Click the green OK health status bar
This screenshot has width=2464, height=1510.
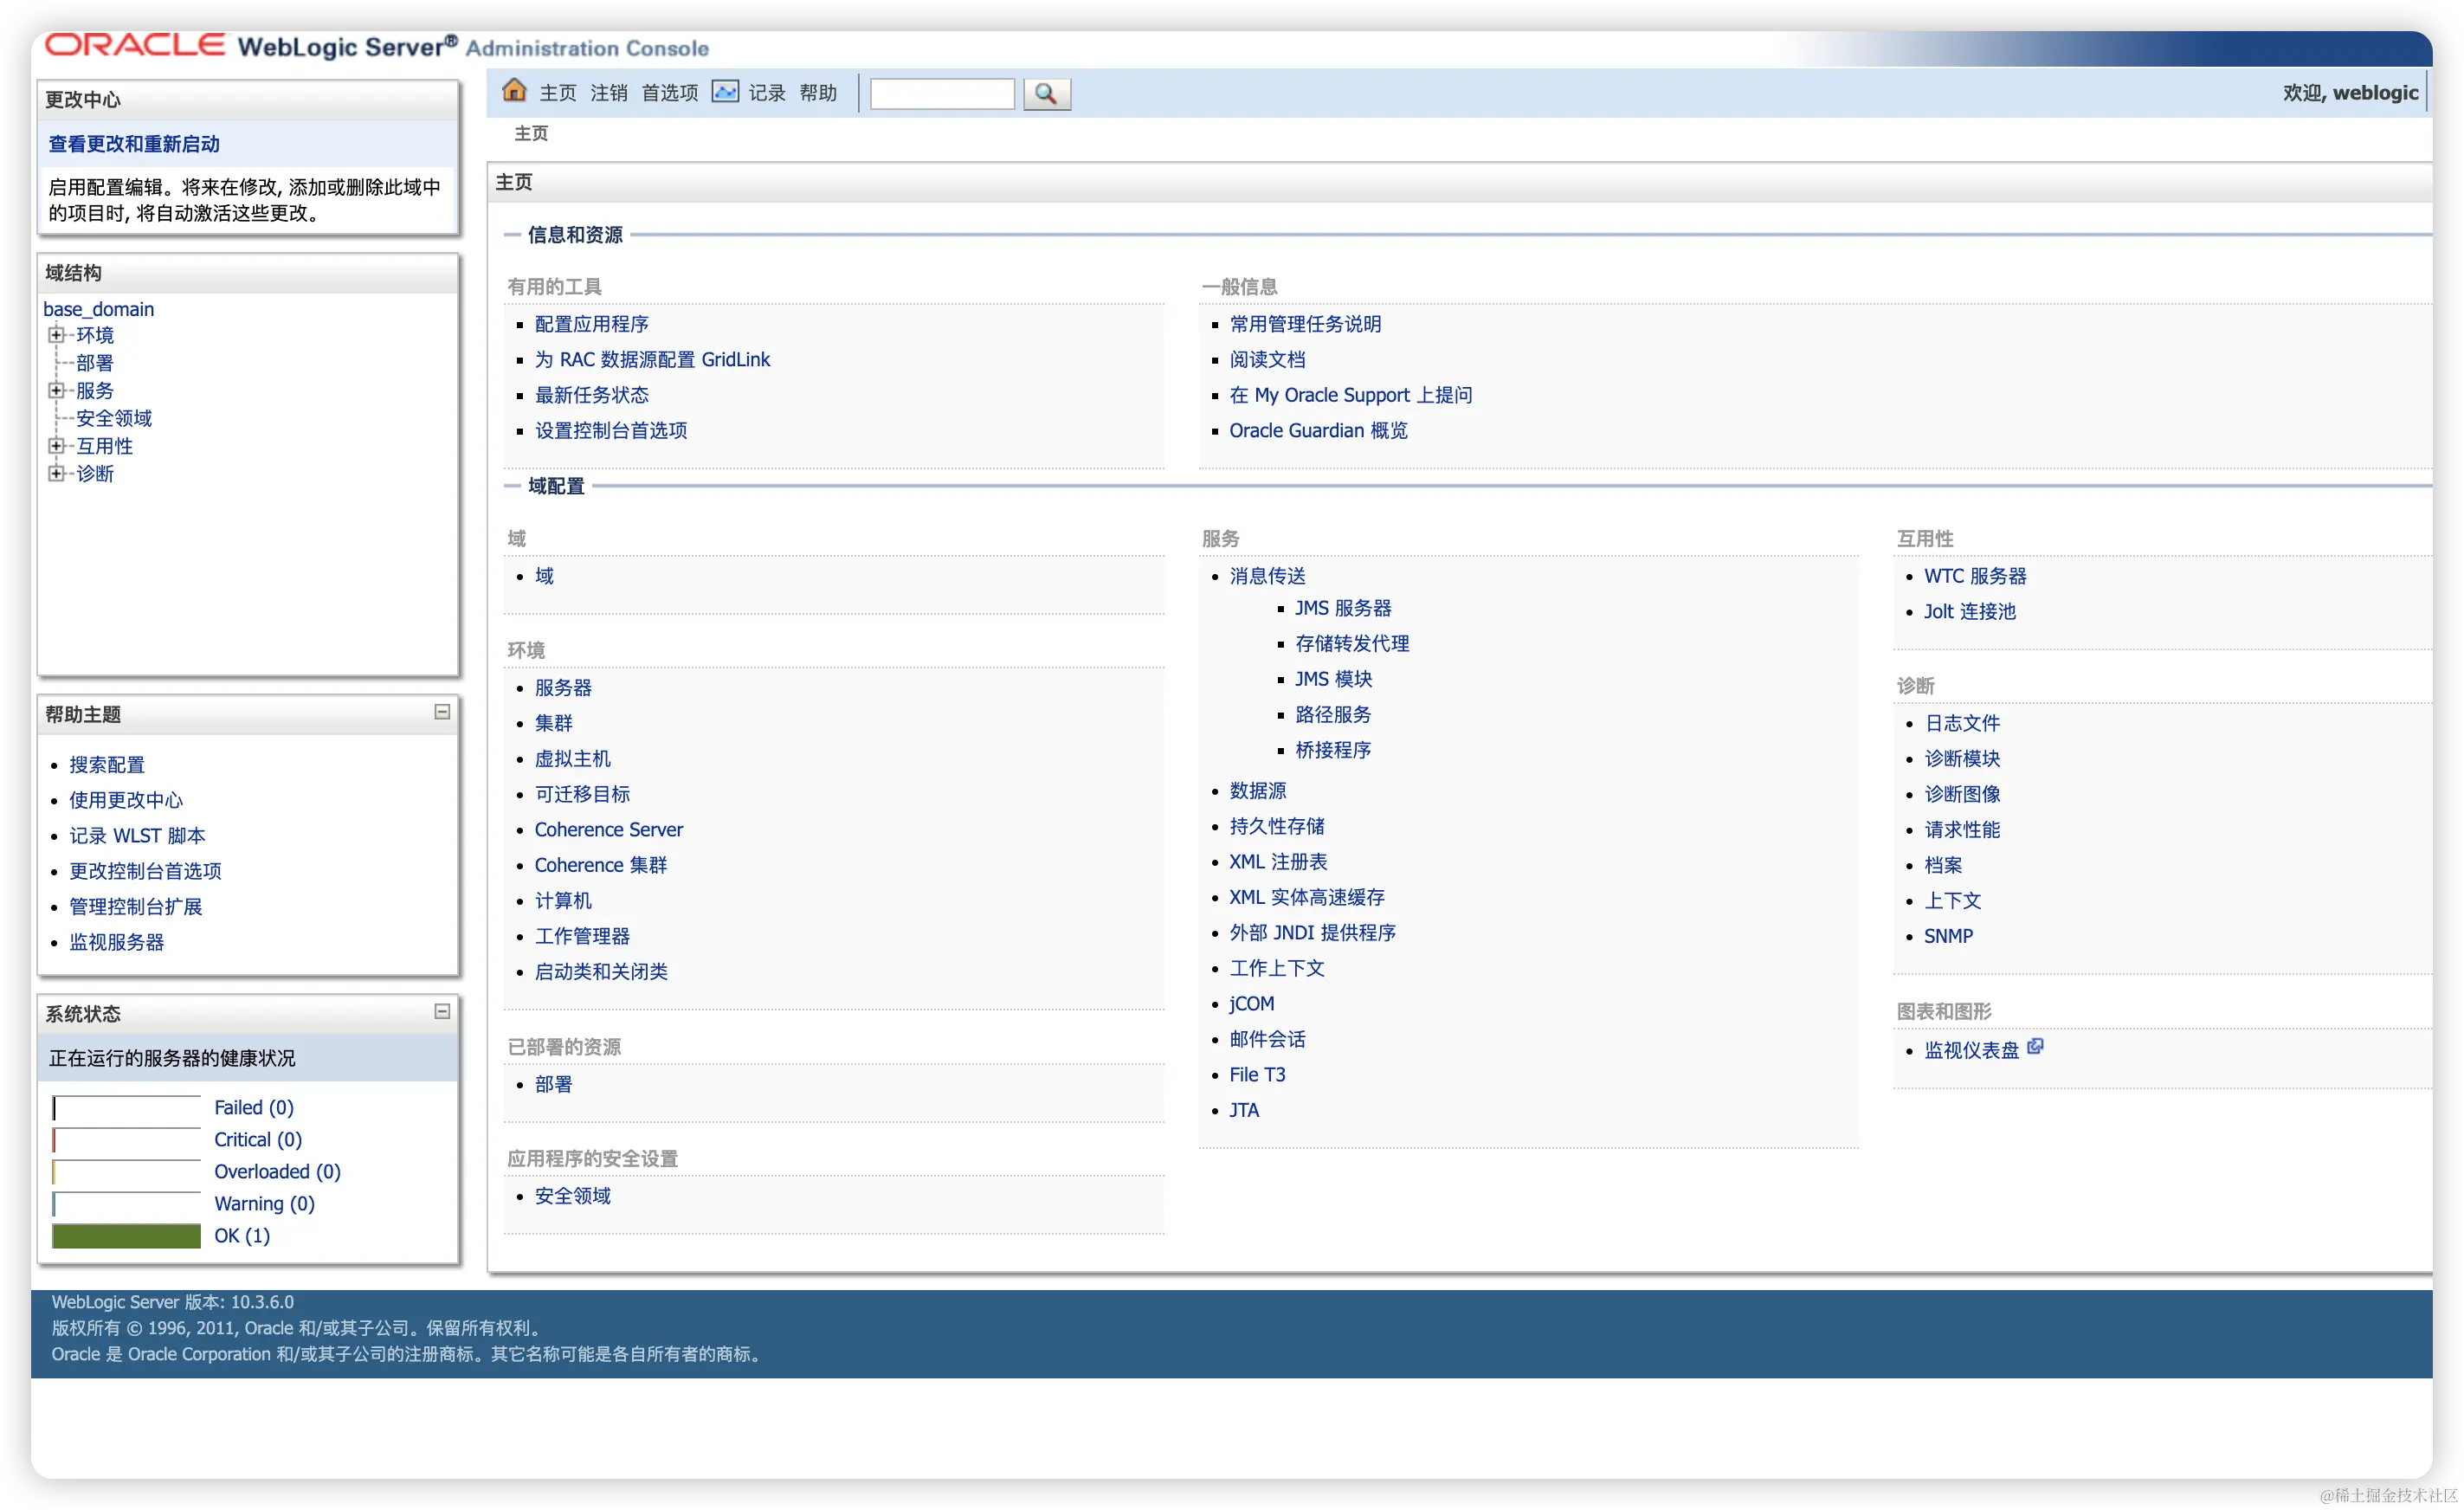[126, 1236]
